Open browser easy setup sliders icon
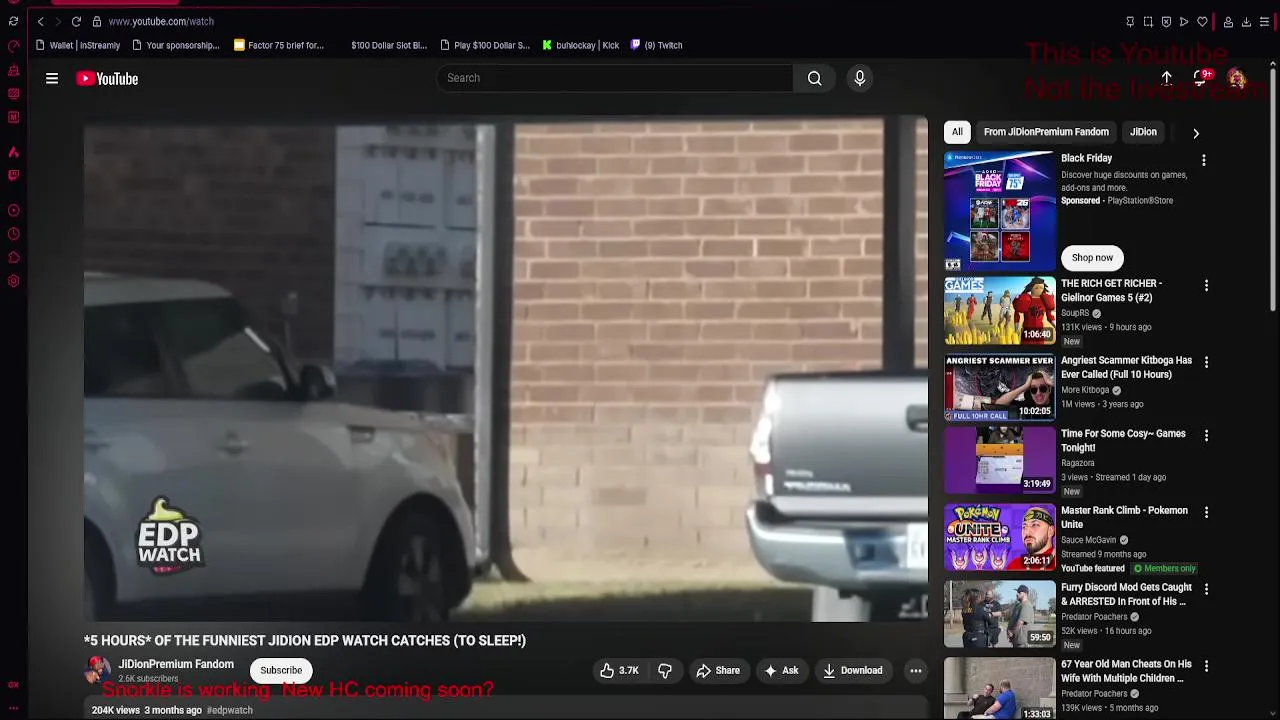1280x720 pixels. point(1264,21)
